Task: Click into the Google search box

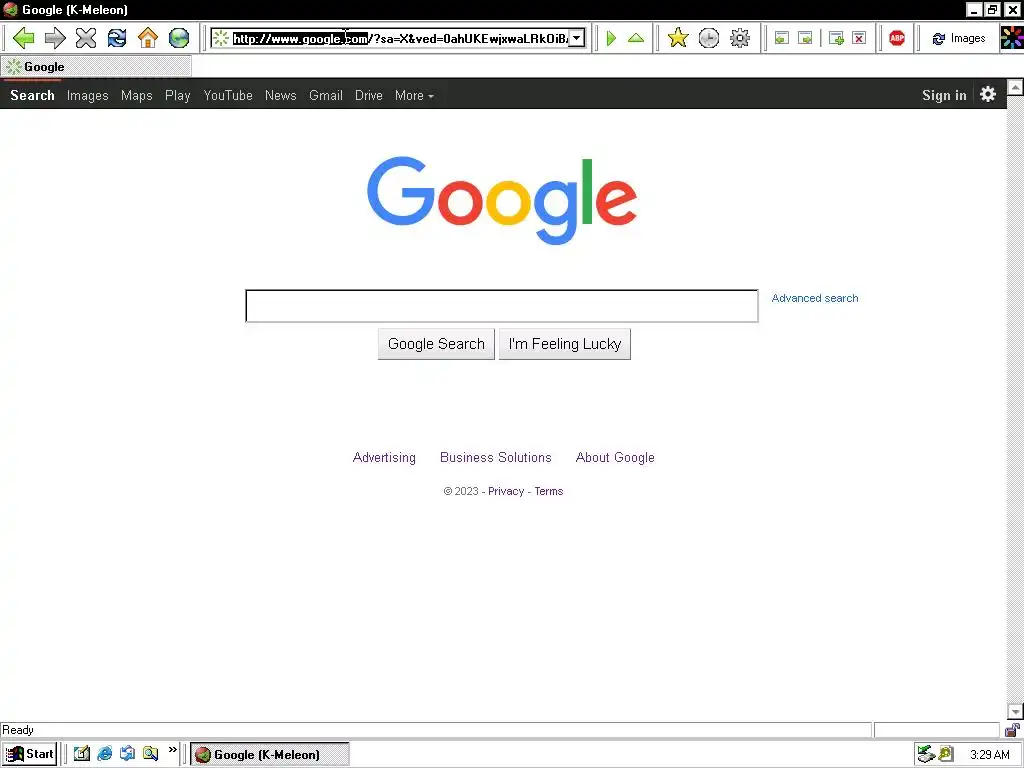Action: pos(502,306)
